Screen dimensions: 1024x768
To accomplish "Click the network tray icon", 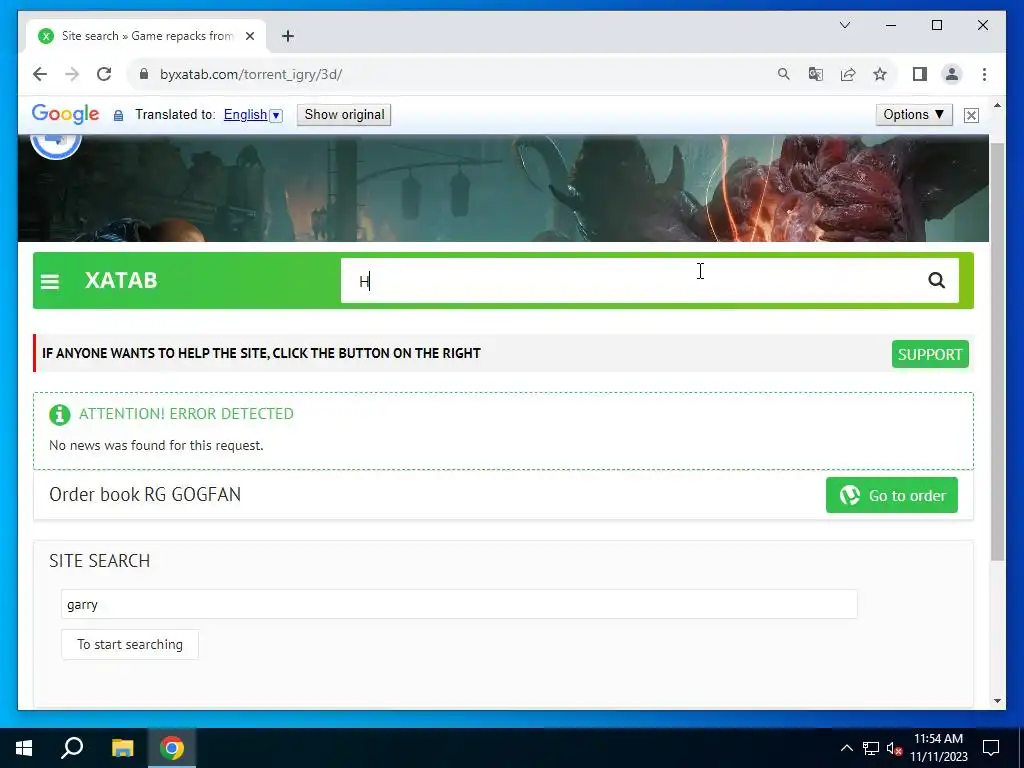I will pos(871,748).
